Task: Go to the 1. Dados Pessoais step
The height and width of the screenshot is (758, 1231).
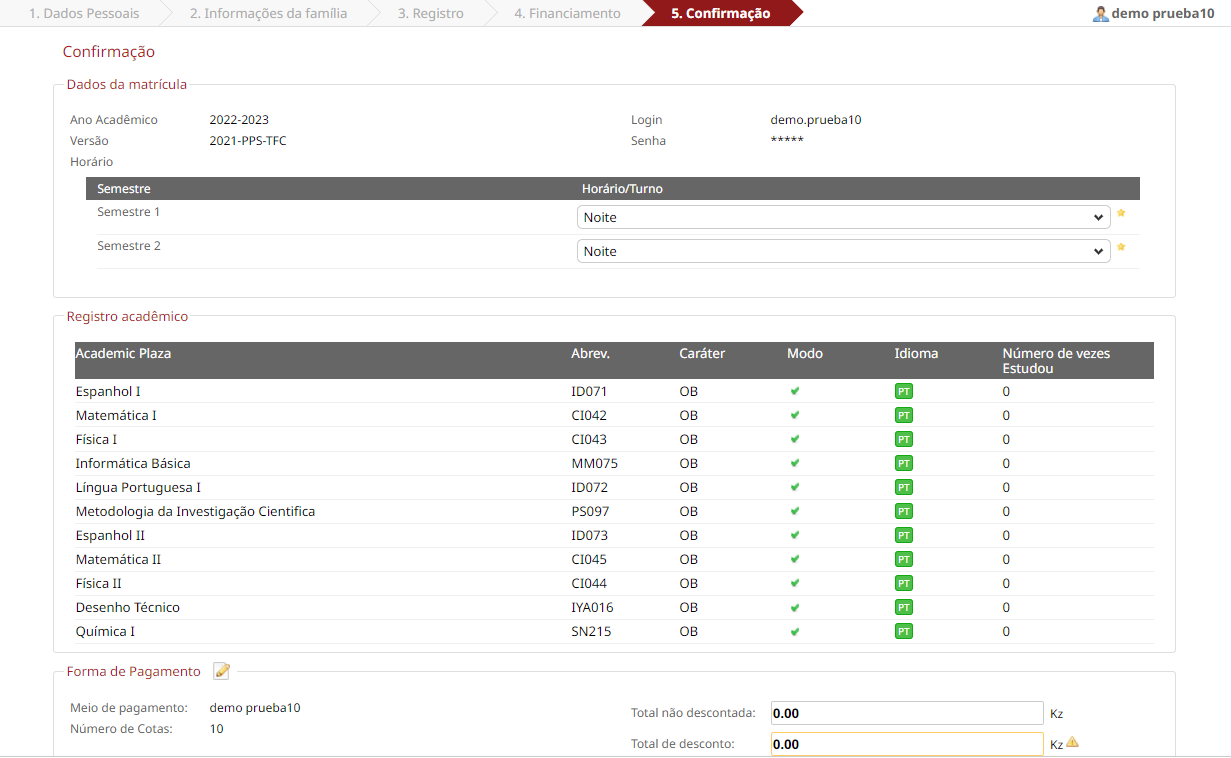Action: [84, 14]
